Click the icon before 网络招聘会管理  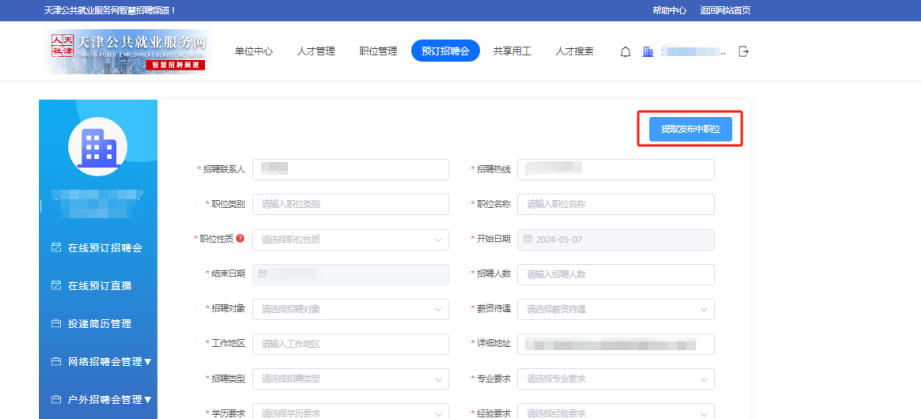click(56, 361)
